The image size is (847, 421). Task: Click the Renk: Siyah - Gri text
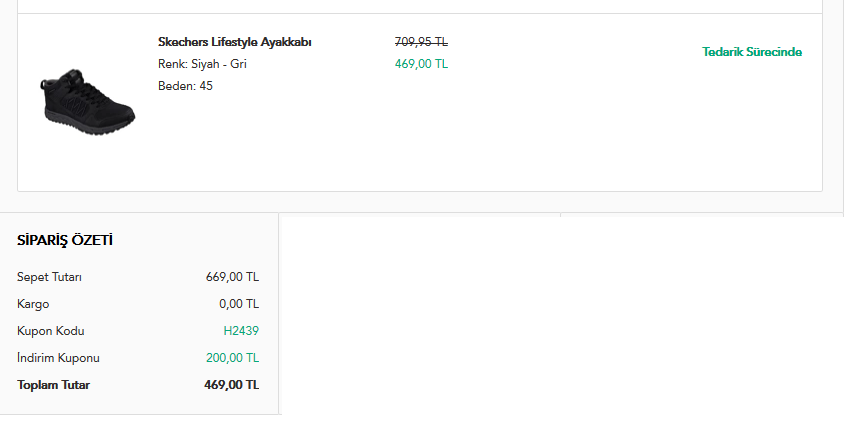click(x=202, y=64)
